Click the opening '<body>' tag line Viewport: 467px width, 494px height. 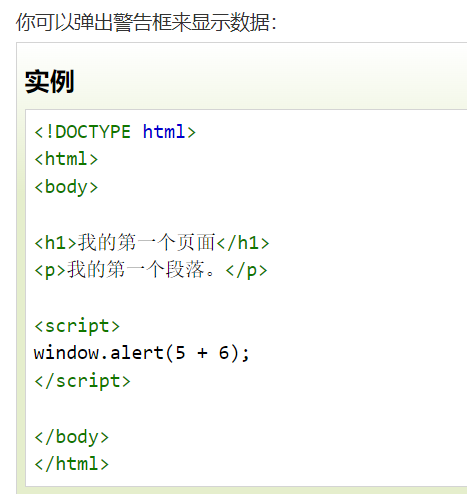[66, 187]
